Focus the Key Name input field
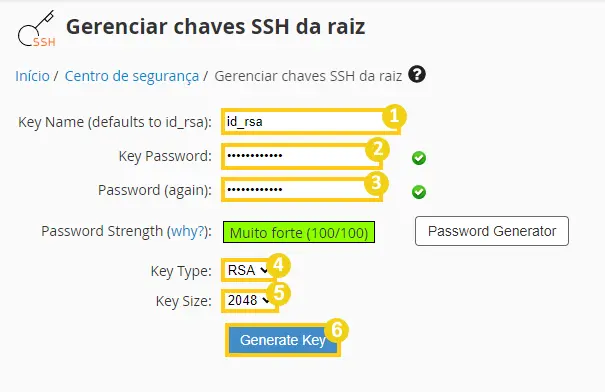 [311, 122]
